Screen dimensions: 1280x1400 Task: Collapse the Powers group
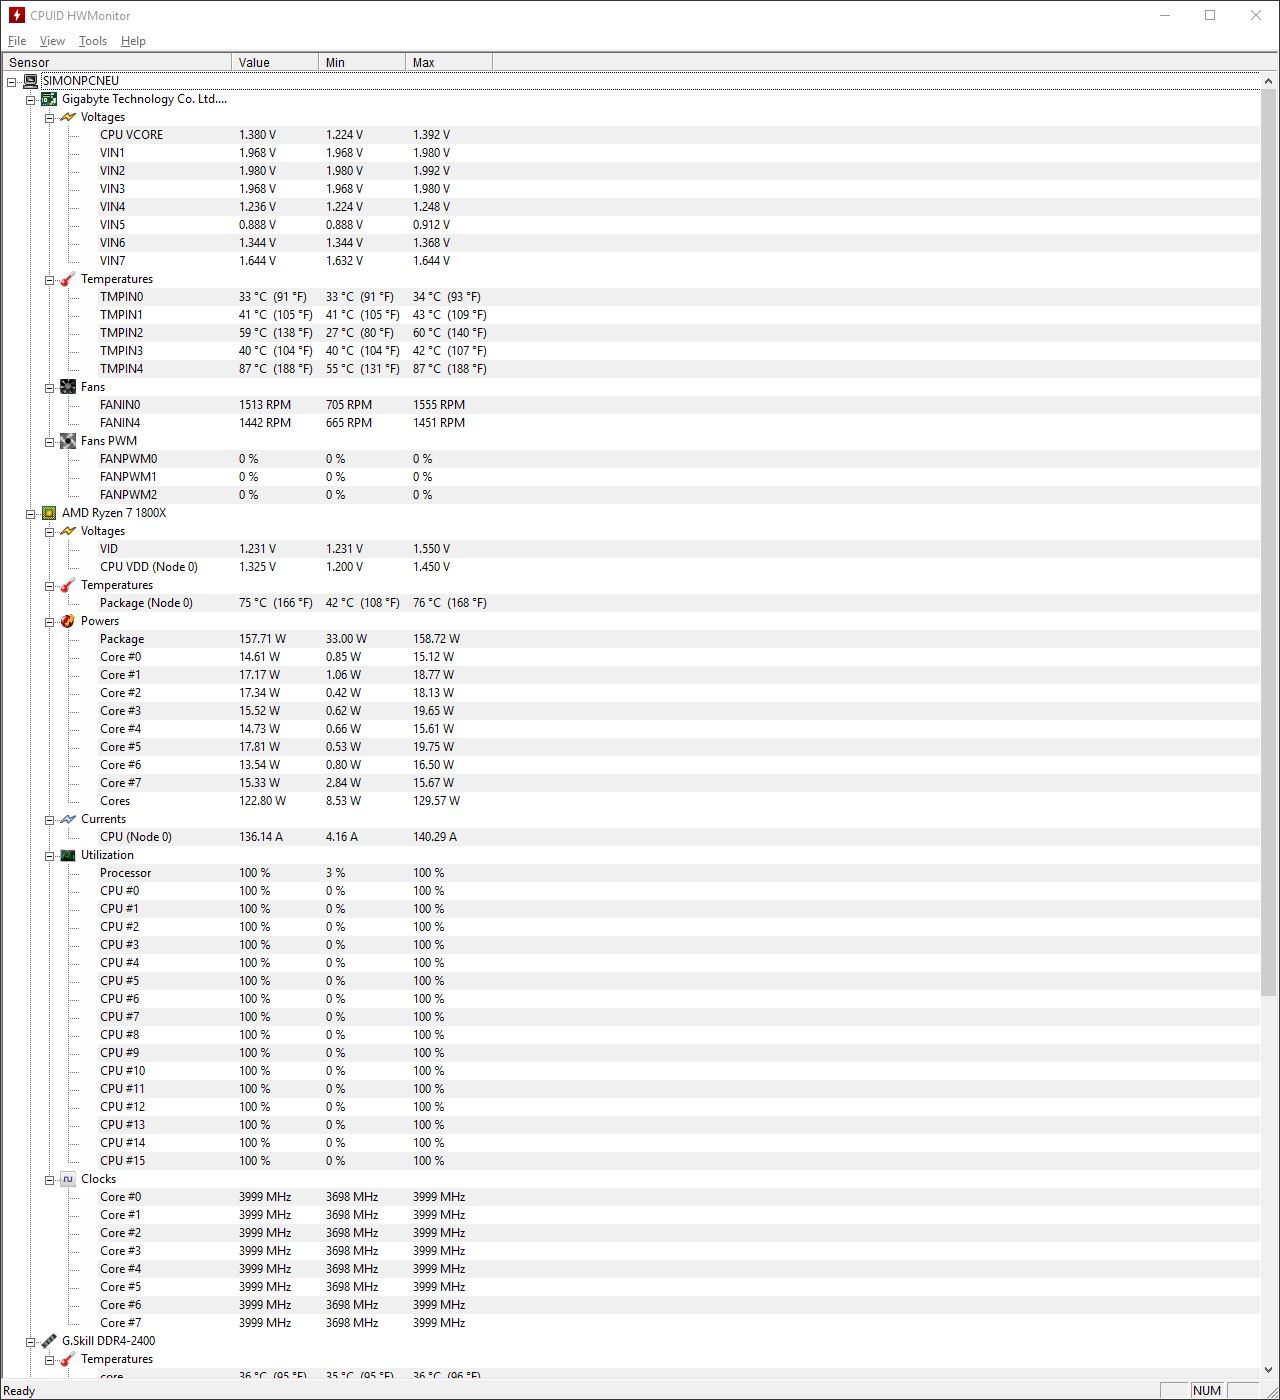50,621
